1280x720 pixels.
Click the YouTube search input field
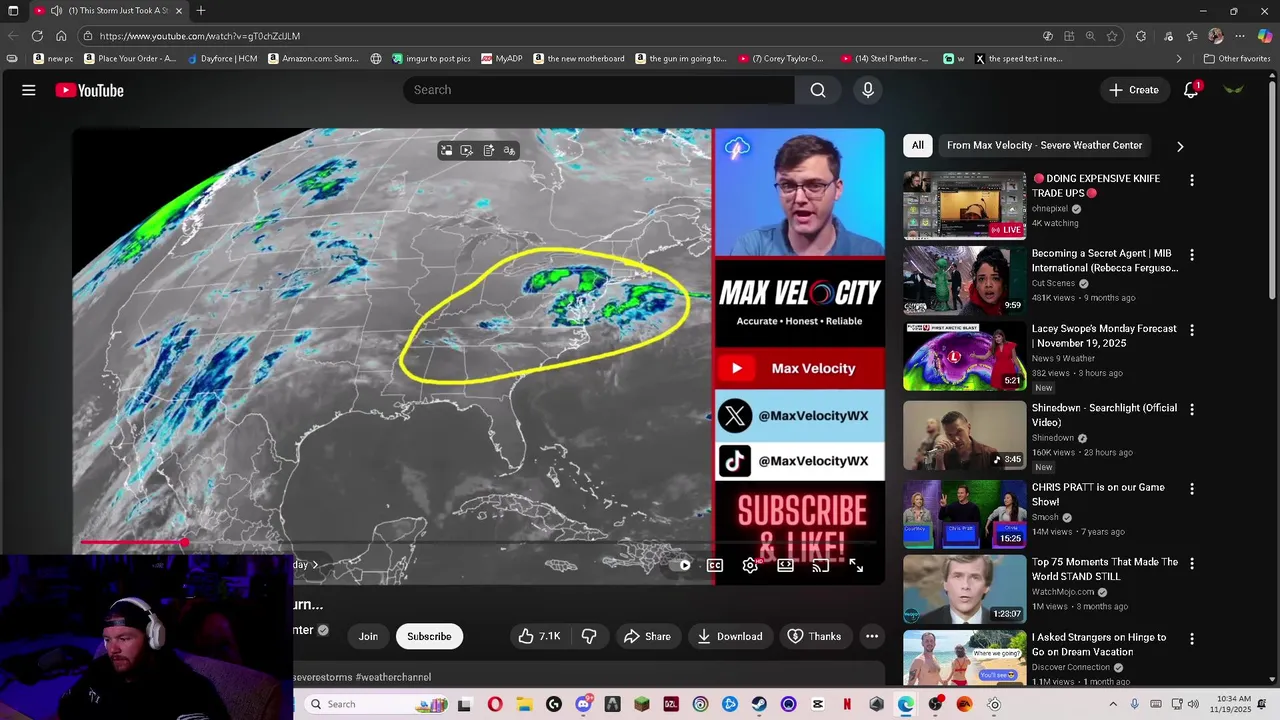599,90
